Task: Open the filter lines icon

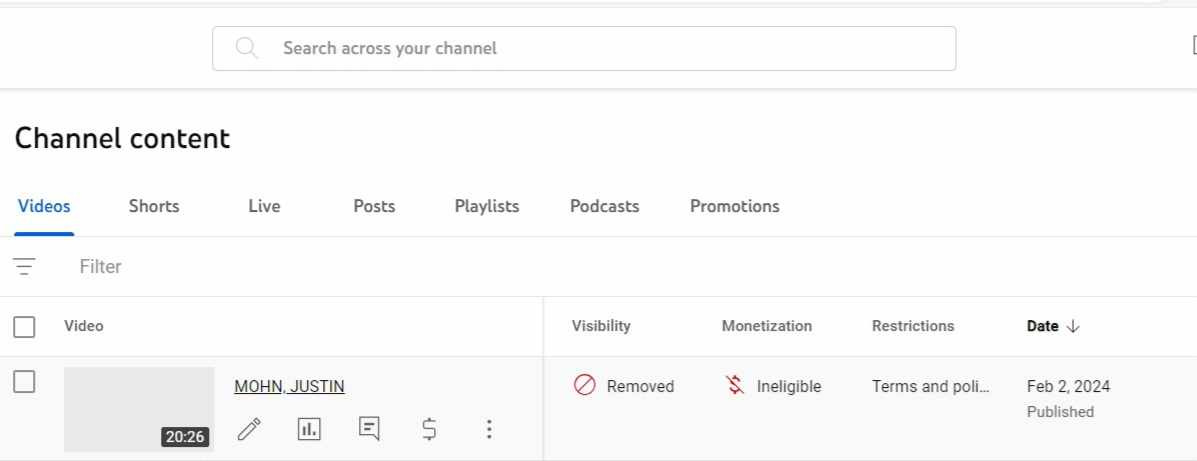Action: (24, 266)
